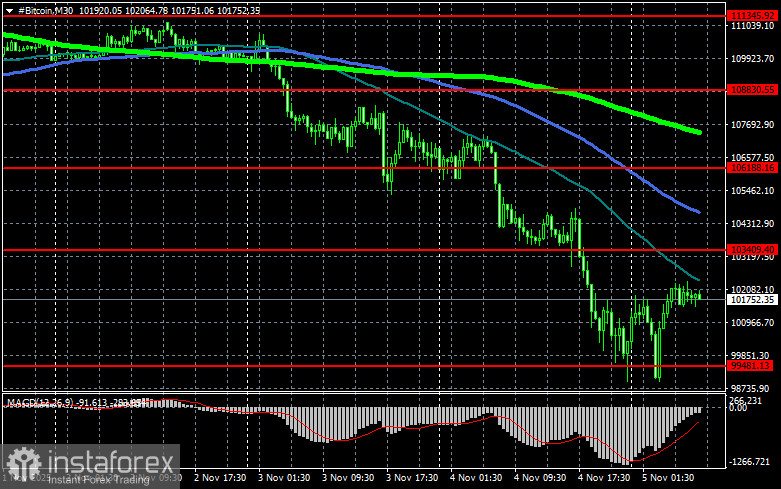Select the red level label 106188.16
The height and width of the screenshot is (489, 781).
click(x=752, y=168)
